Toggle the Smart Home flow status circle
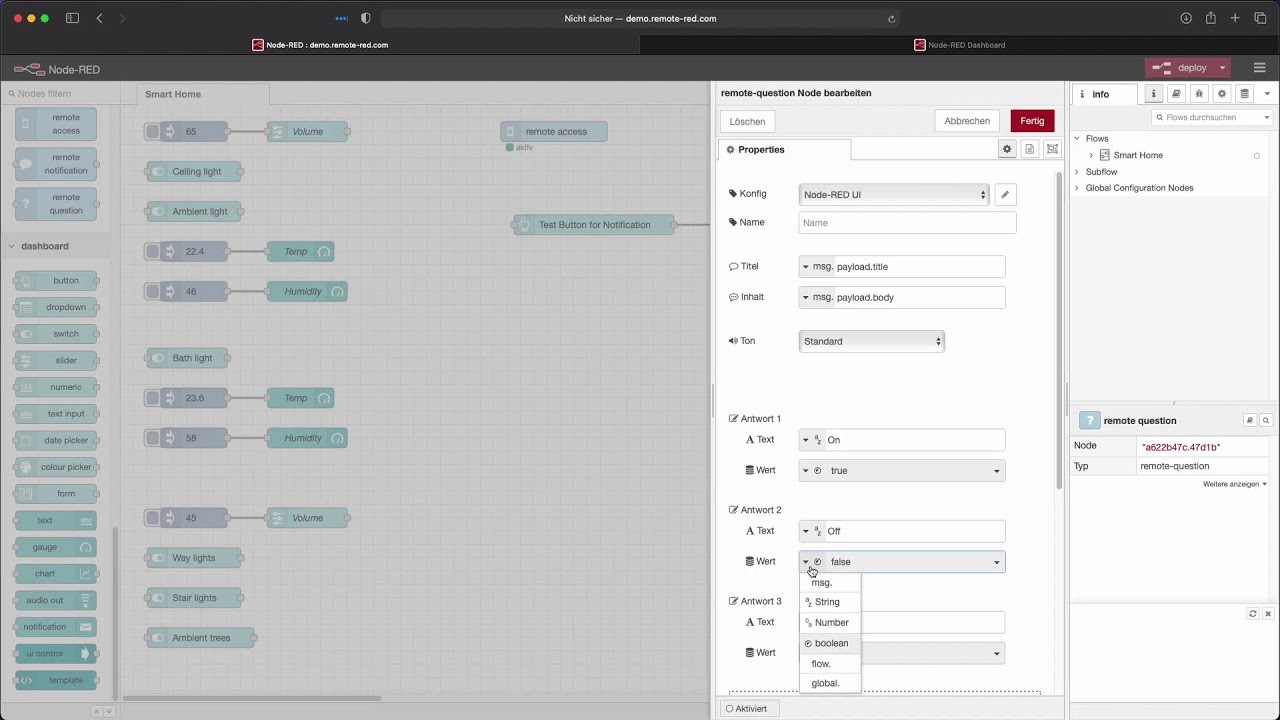1280x720 pixels. (x=1257, y=156)
